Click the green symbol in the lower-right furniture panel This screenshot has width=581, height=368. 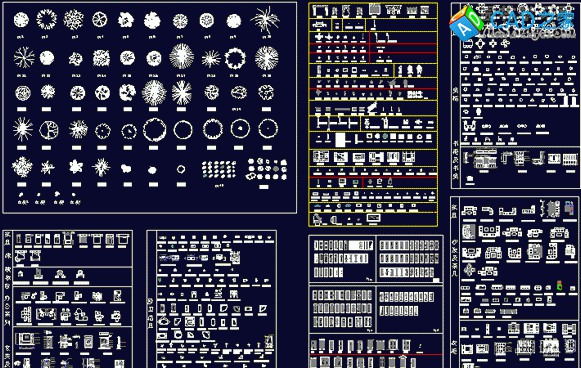tap(559, 285)
